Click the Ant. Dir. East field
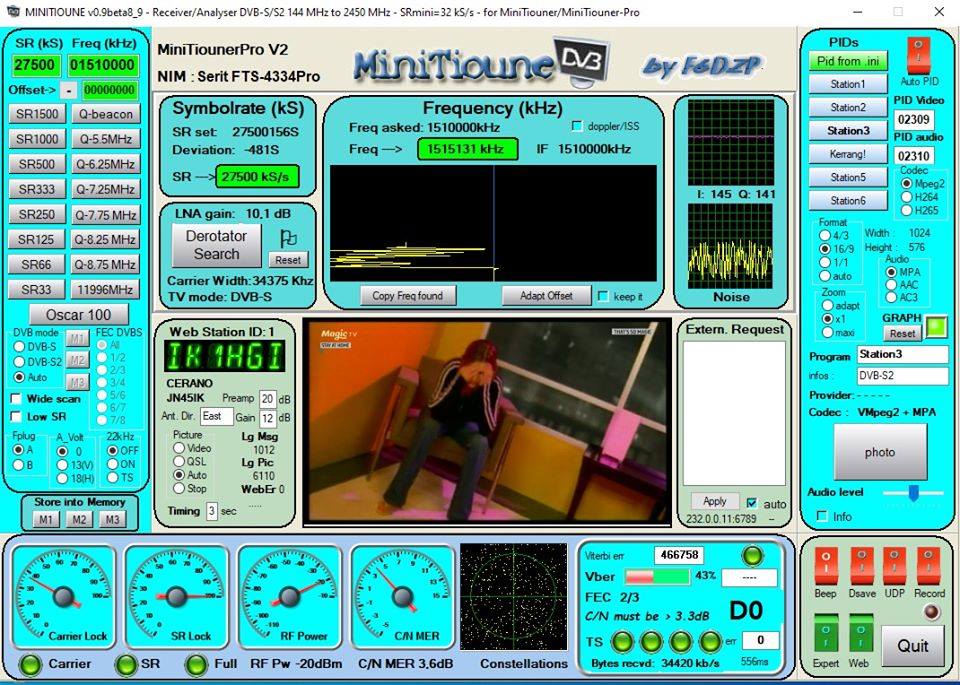960x685 pixels. (216, 416)
